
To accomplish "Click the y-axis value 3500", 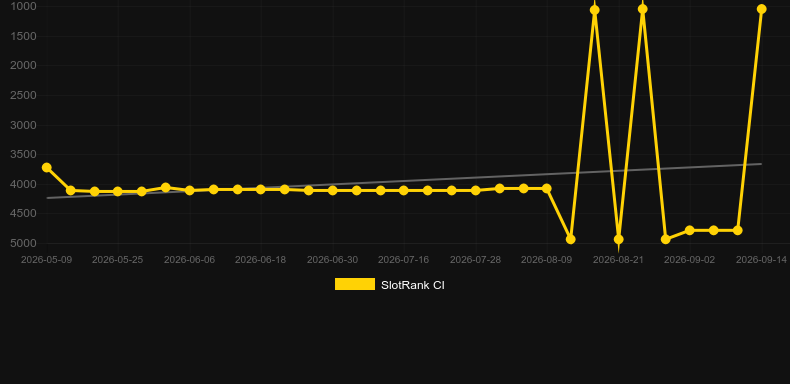I will pos(23,154).
